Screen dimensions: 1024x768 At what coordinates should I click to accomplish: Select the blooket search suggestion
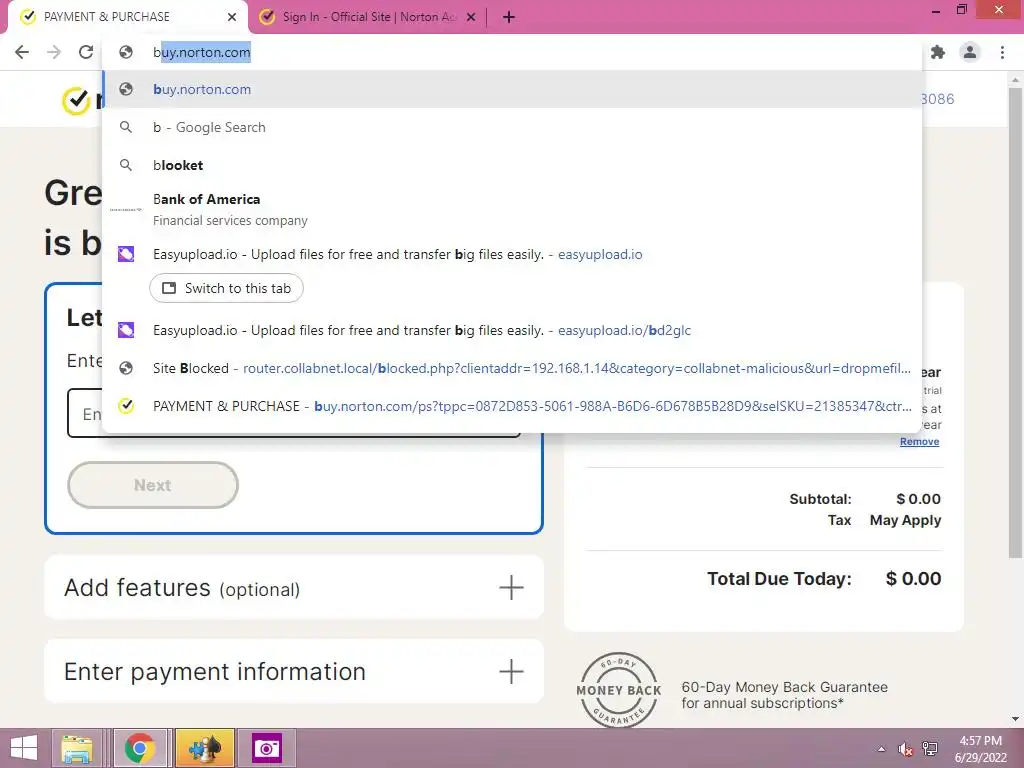pos(513,165)
